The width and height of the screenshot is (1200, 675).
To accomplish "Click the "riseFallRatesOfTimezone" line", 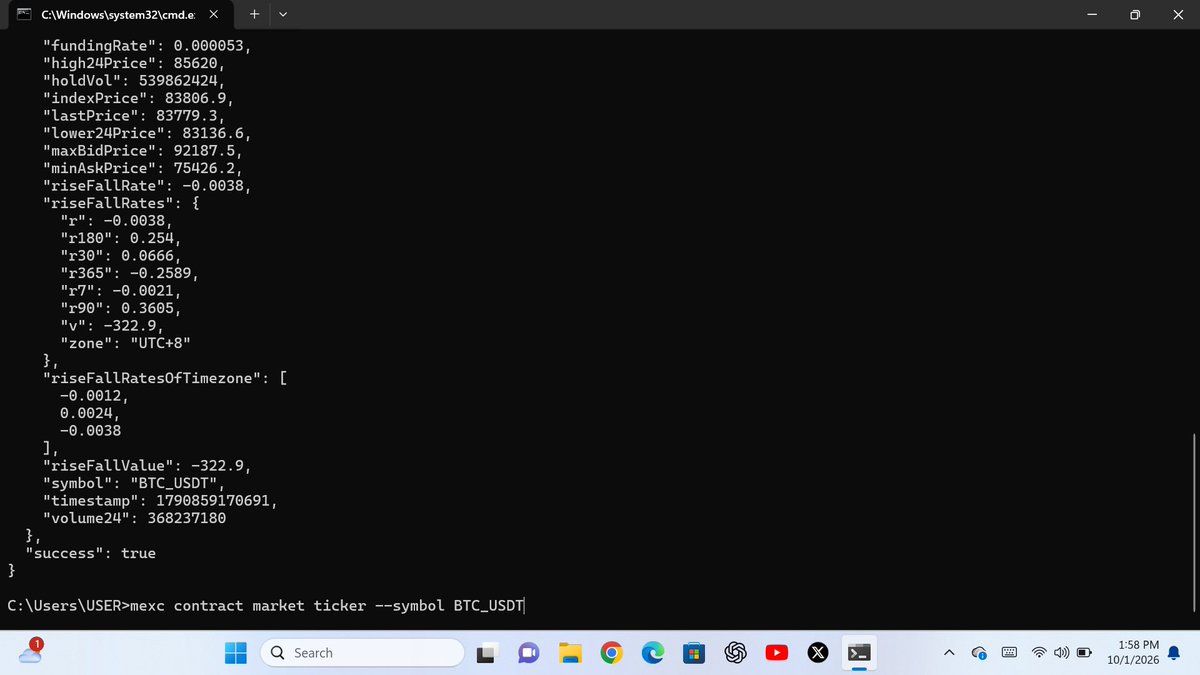I will click(x=165, y=378).
